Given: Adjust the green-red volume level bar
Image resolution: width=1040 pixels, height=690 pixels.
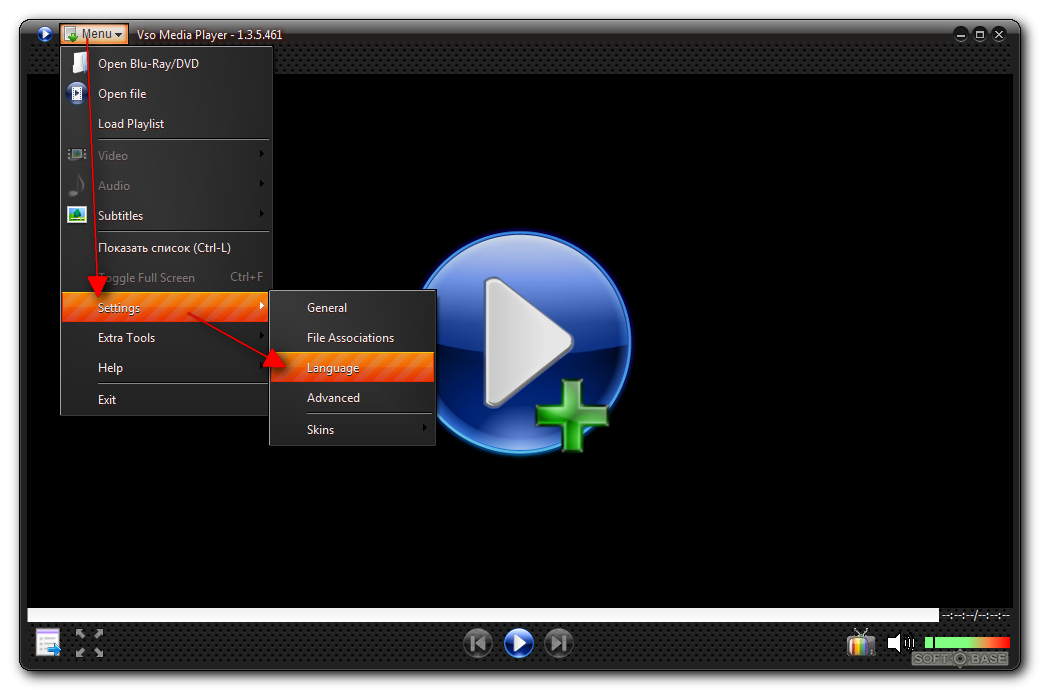Looking at the screenshot, I should (966, 643).
